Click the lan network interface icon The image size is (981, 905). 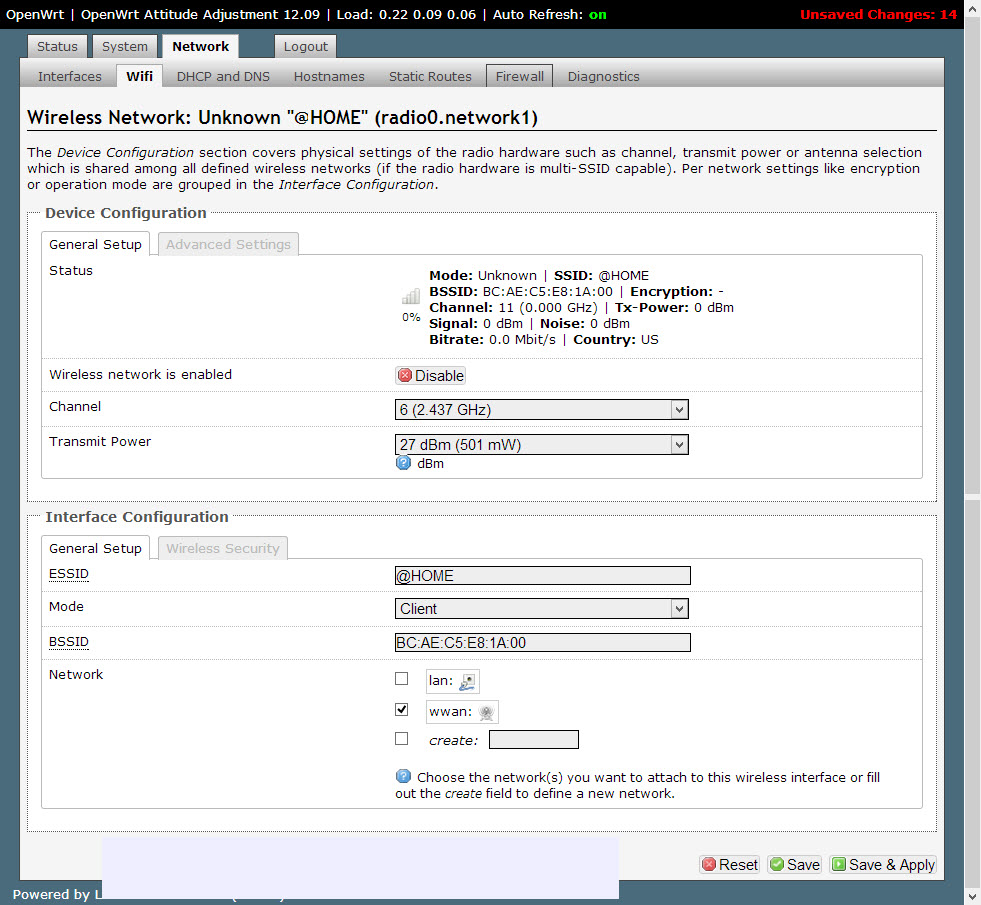pos(467,682)
